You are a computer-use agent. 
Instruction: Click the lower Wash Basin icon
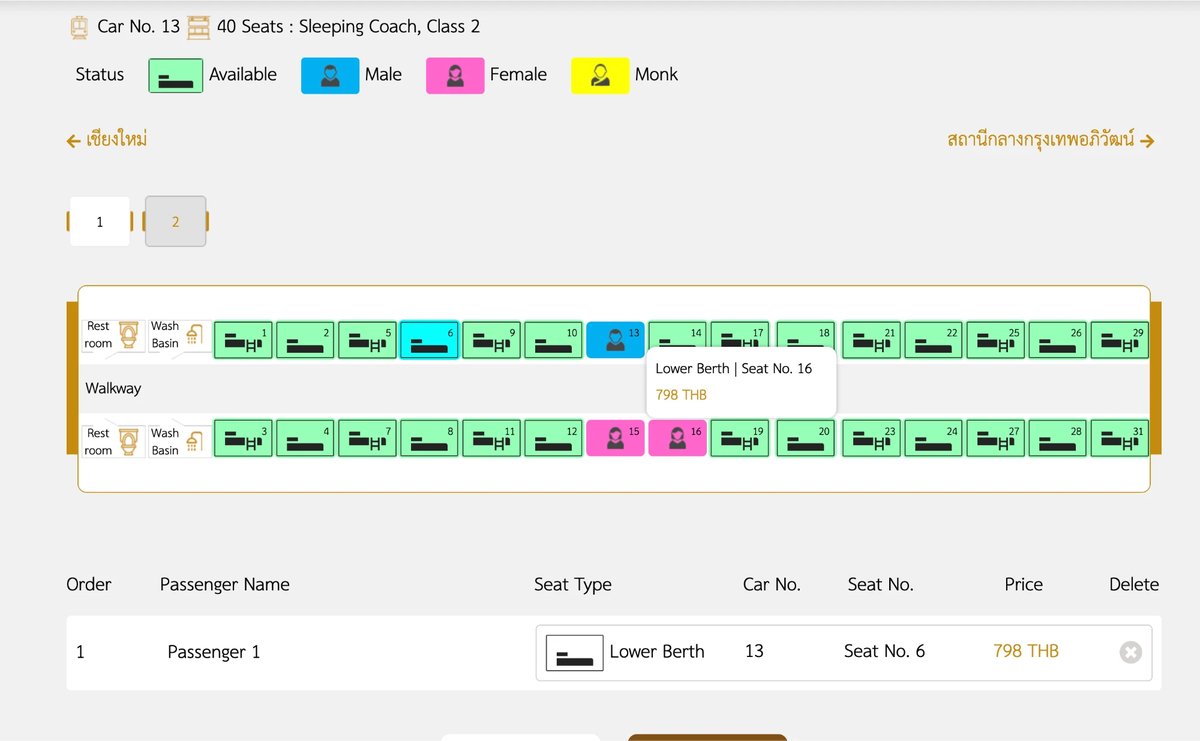click(x=195, y=441)
